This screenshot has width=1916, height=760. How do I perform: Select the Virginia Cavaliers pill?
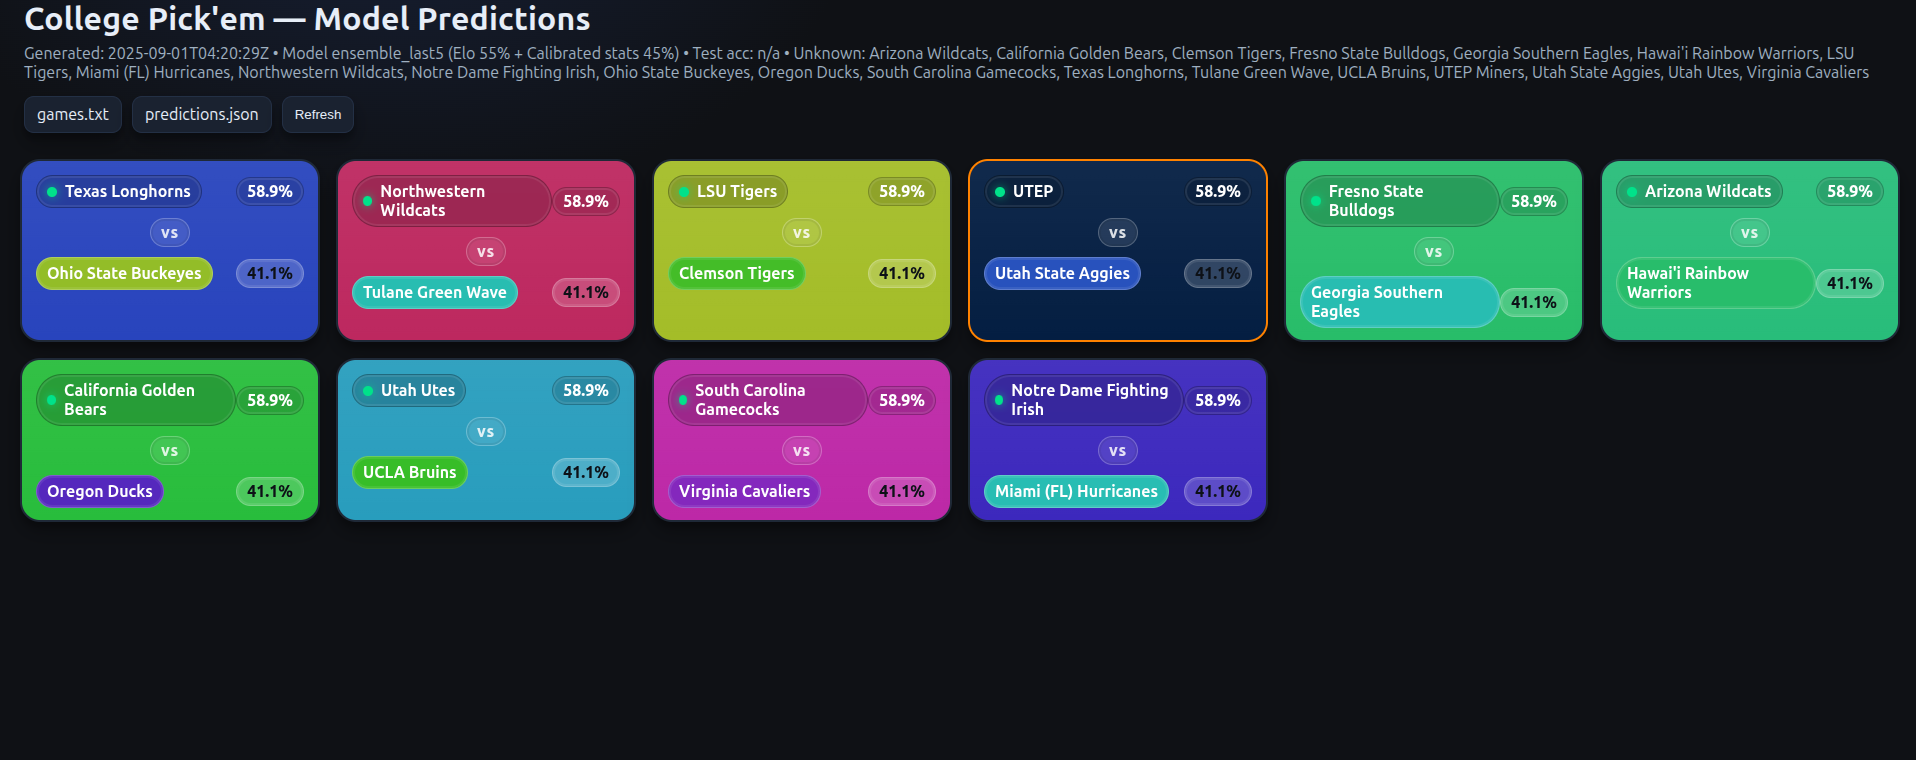click(744, 491)
